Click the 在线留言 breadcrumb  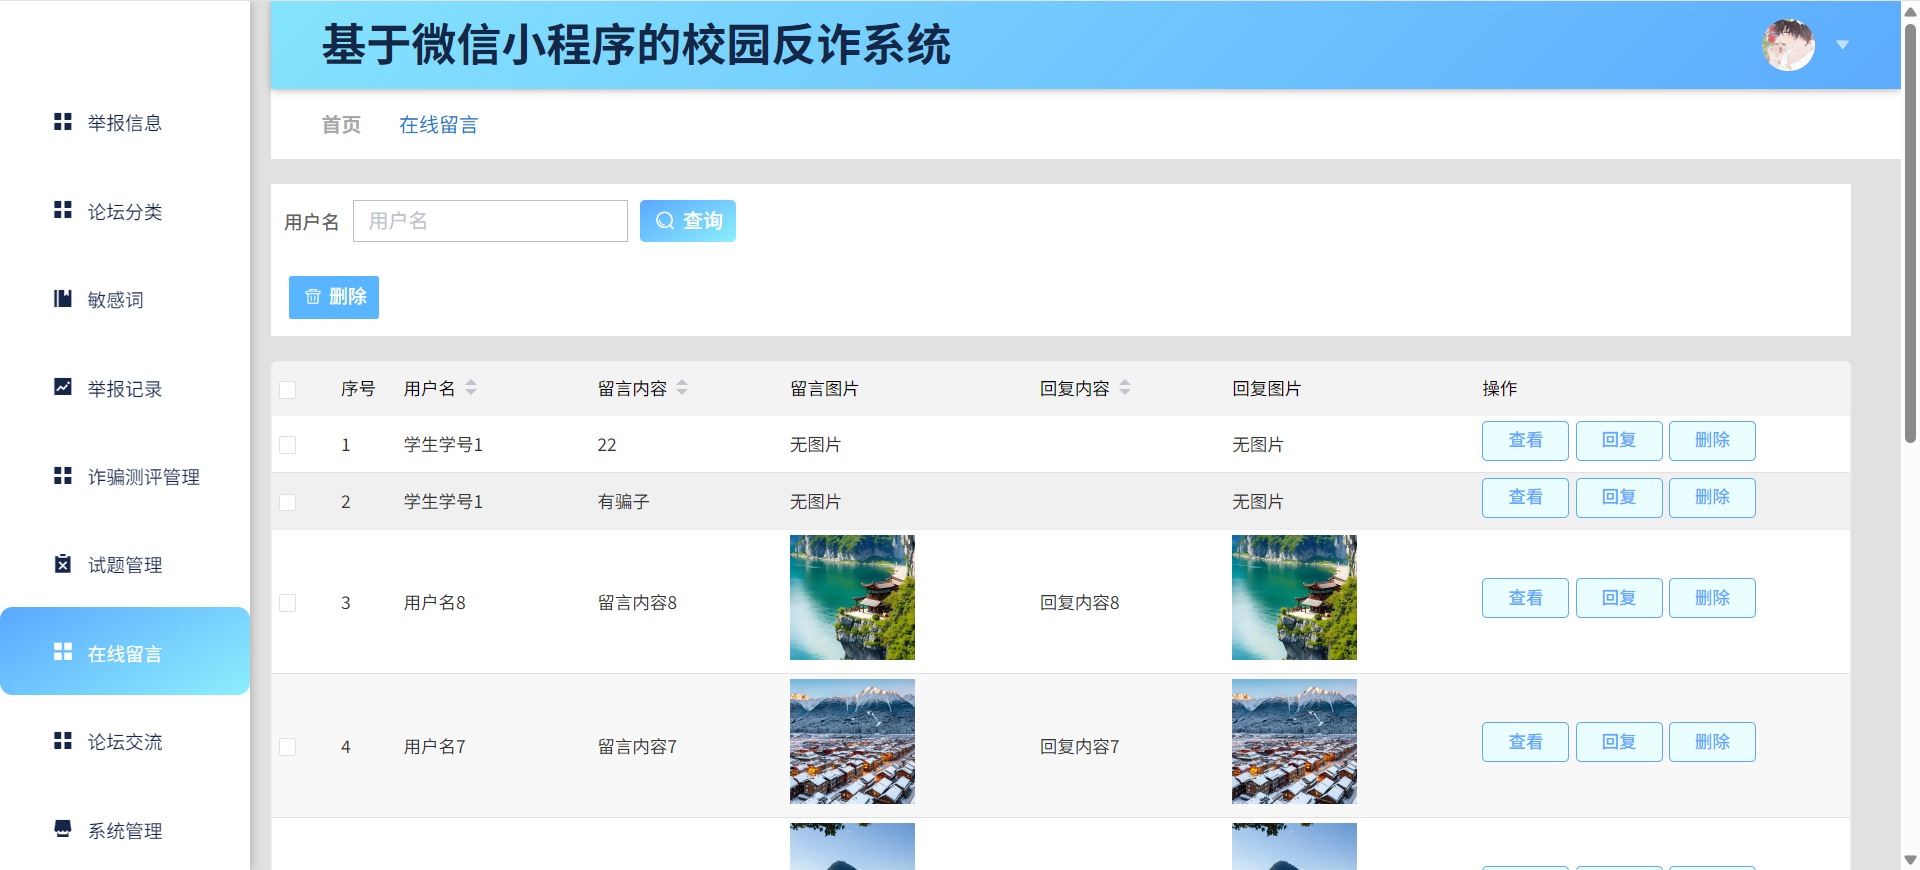(439, 125)
